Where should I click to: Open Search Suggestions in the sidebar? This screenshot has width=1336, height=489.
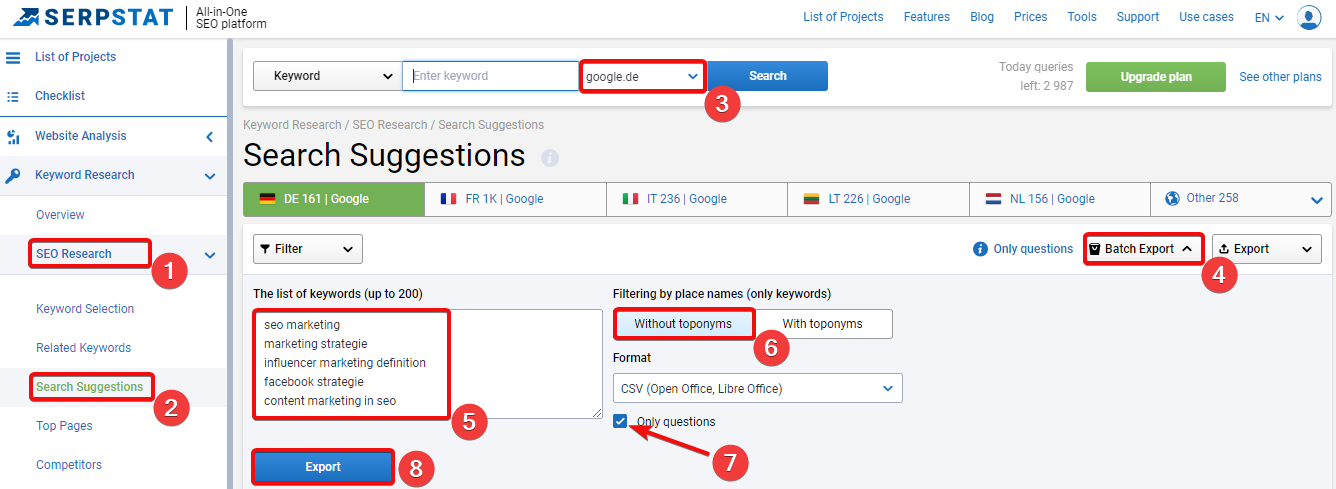(90, 386)
